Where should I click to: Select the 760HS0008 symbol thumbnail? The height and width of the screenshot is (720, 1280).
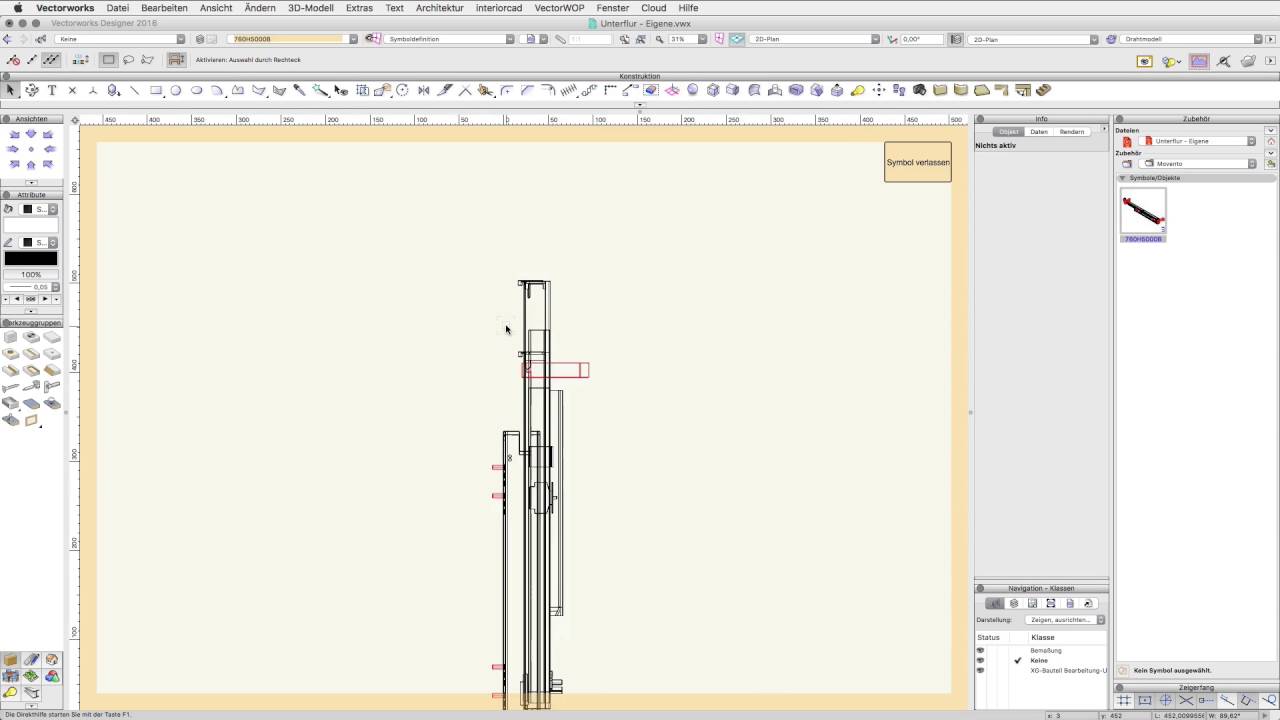point(1143,211)
